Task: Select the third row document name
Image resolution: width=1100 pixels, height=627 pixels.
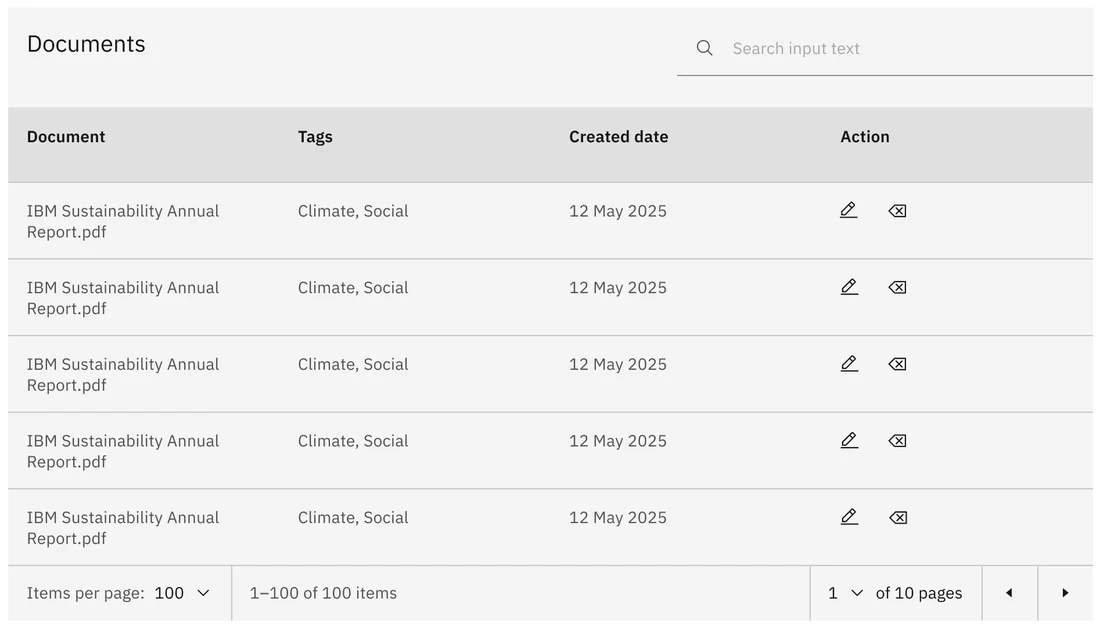Action: click(x=123, y=375)
